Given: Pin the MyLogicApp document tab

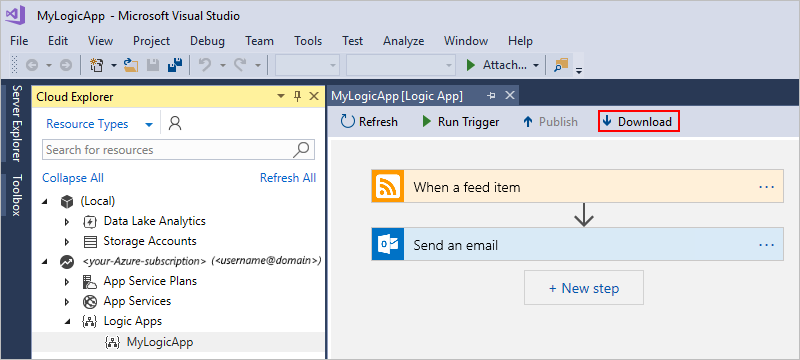Looking at the screenshot, I should [492, 95].
